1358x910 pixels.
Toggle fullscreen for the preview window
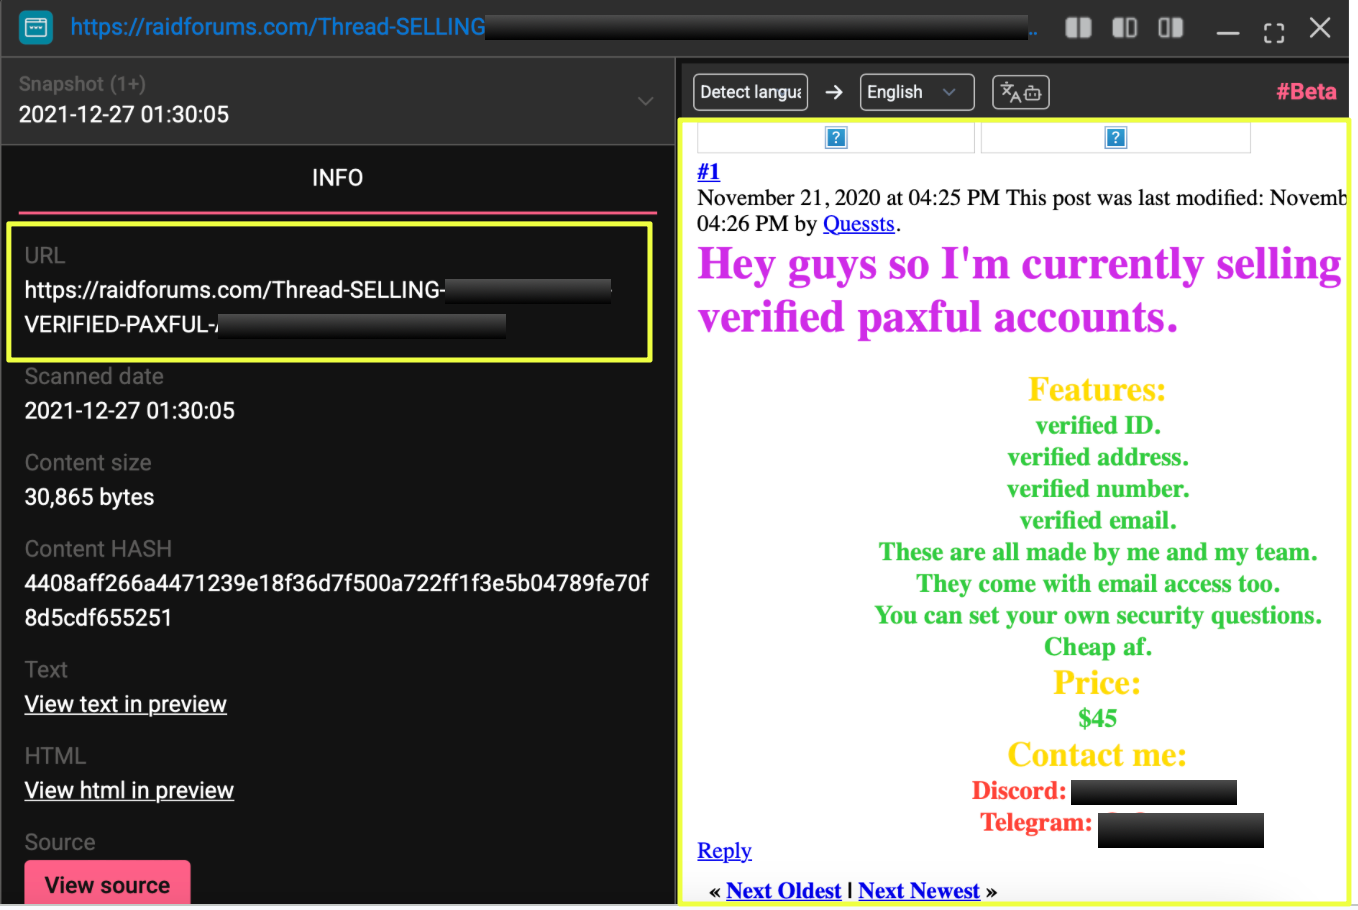tap(1273, 32)
